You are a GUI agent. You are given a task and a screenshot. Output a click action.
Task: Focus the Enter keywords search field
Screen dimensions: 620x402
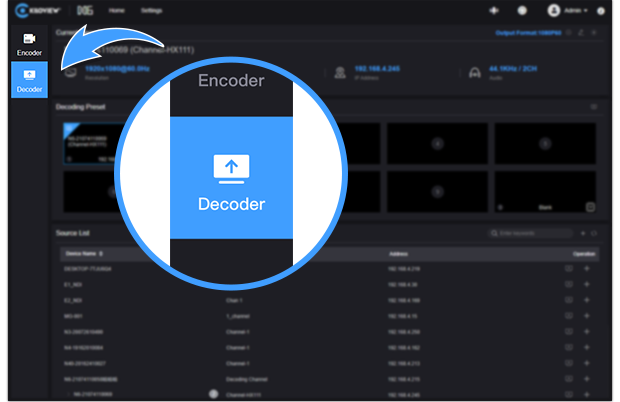coord(530,233)
